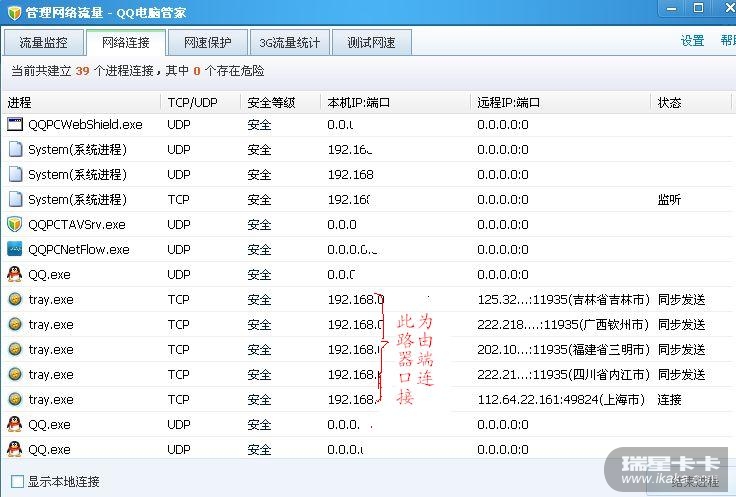Switch to the 测试网速 tab
This screenshot has height=497, width=736.
coord(372,43)
